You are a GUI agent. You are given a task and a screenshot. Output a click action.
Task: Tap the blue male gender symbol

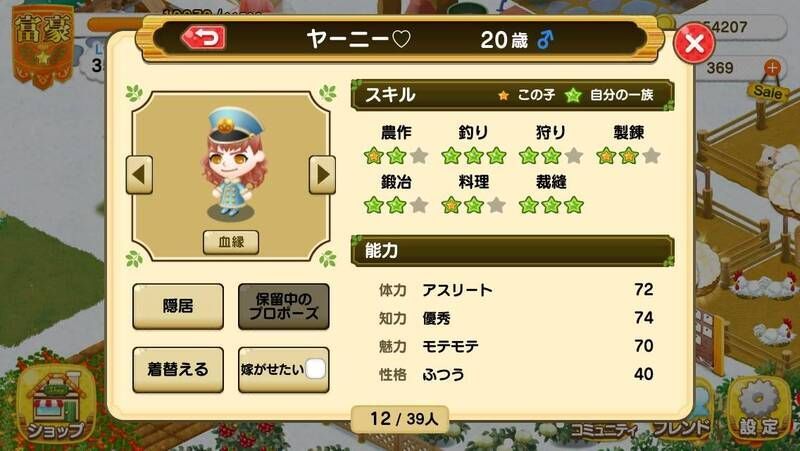(x=545, y=39)
